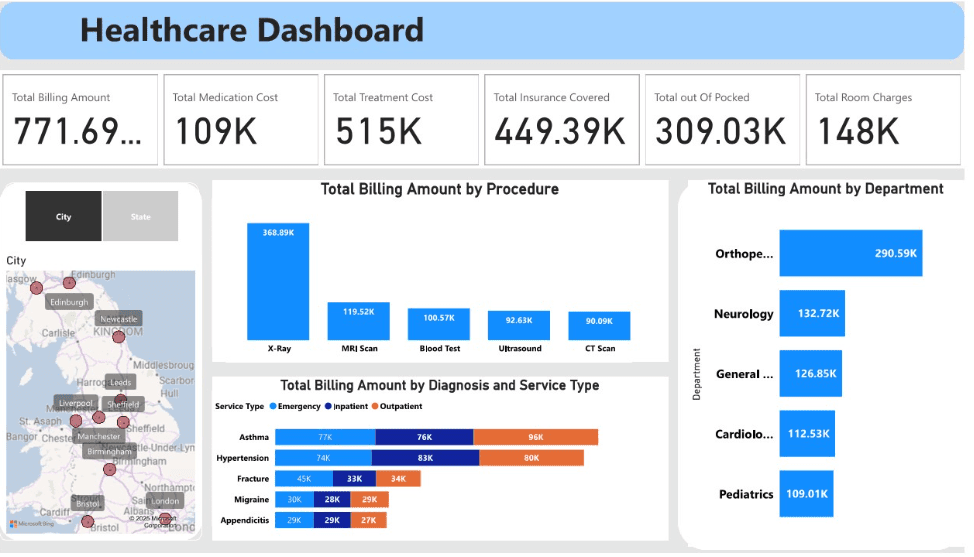Click the Glasgow map marker dot
The height and width of the screenshot is (557, 974).
pyautogui.click(x=37, y=288)
